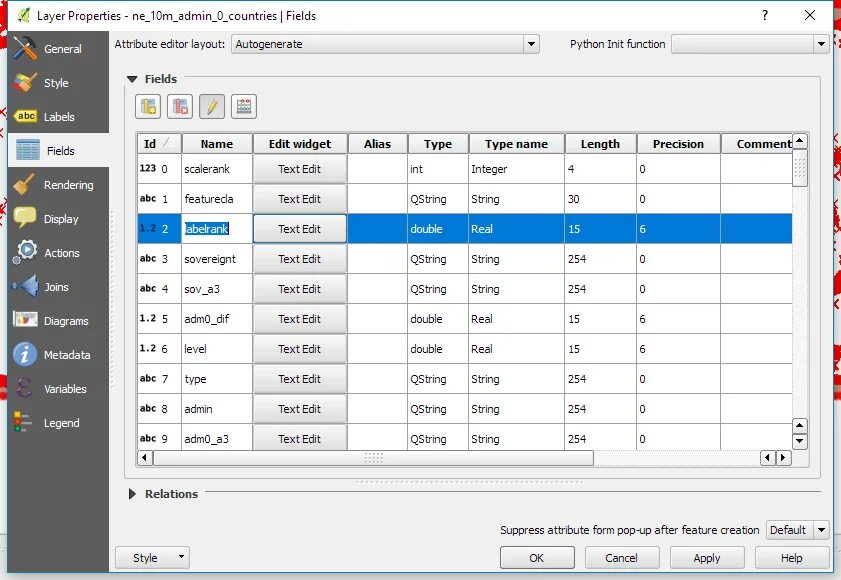The width and height of the screenshot is (841, 580).
Task: Click the length value 30
Action: coord(574,199)
